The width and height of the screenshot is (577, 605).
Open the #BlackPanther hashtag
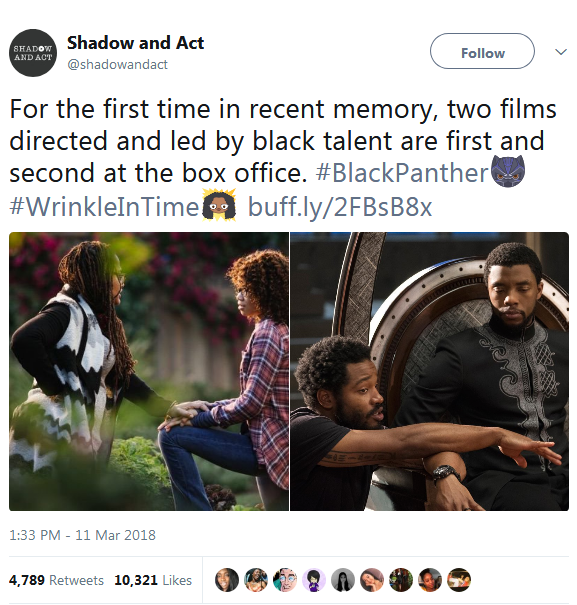pyautogui.click(x=402, y=172)
